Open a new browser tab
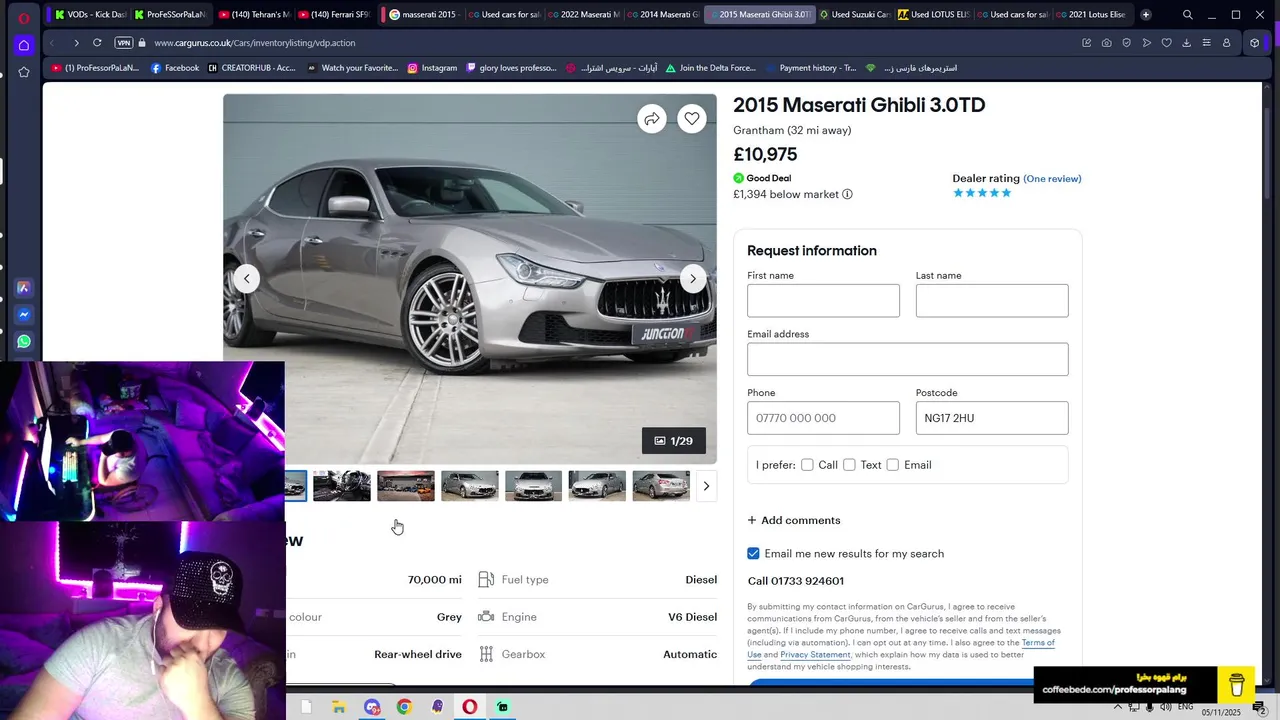 [x=1146, y=15]
